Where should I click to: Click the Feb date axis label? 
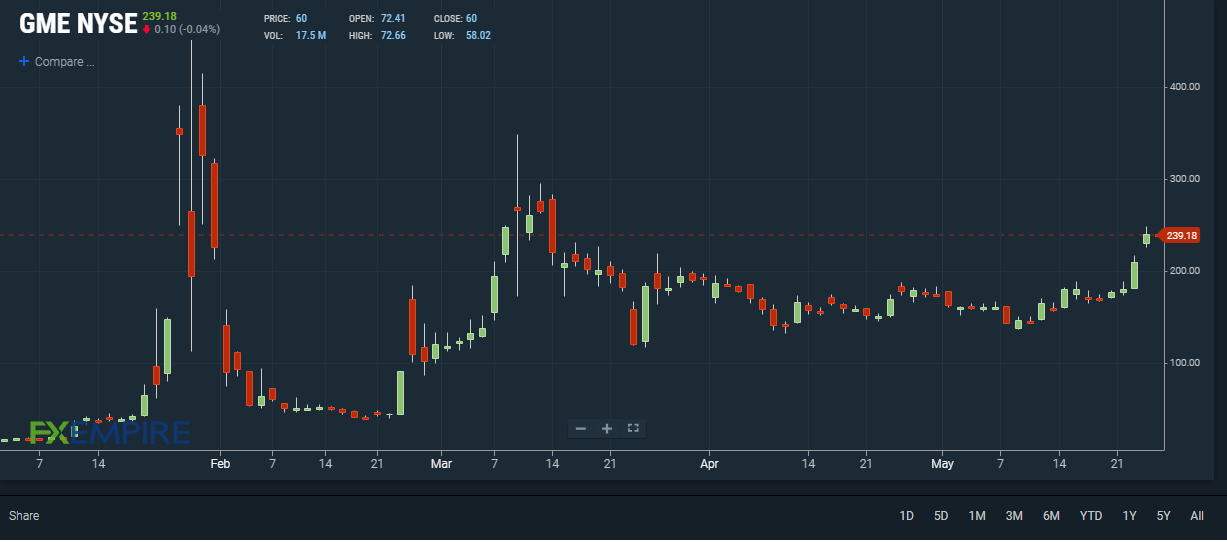click(x=220, y=464)
